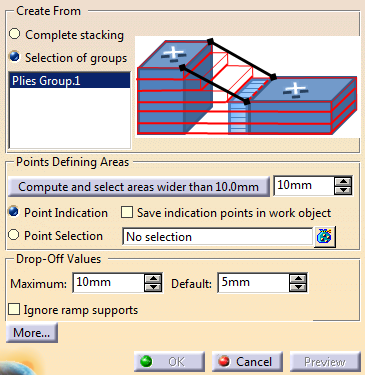Select the Selection of groups option
Image resolution: width=365 pixels, height=375 pixels.
(15, 56)
